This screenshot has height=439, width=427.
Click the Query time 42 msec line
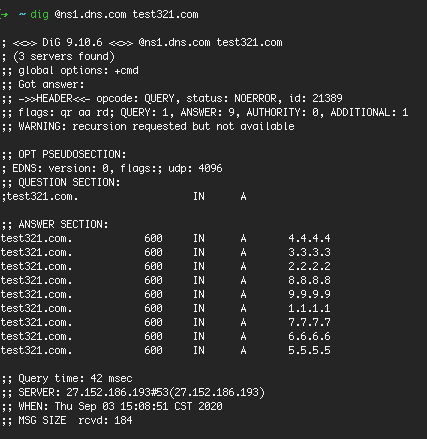pos(67,378)
